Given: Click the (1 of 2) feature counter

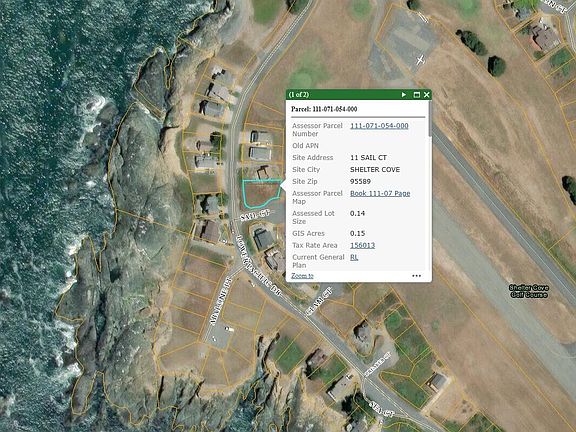Looking at the screenshot, I should tap(299, 95).
